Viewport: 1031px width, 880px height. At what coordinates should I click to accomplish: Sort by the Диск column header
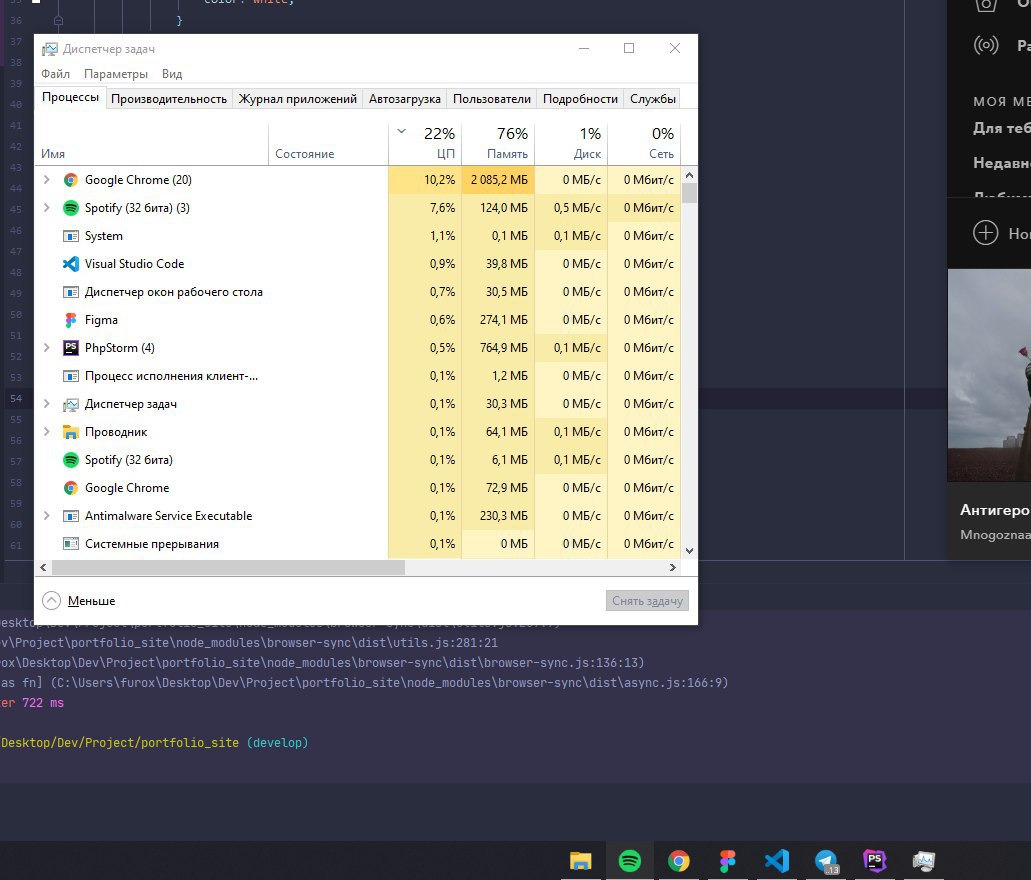tap(571, 144)
